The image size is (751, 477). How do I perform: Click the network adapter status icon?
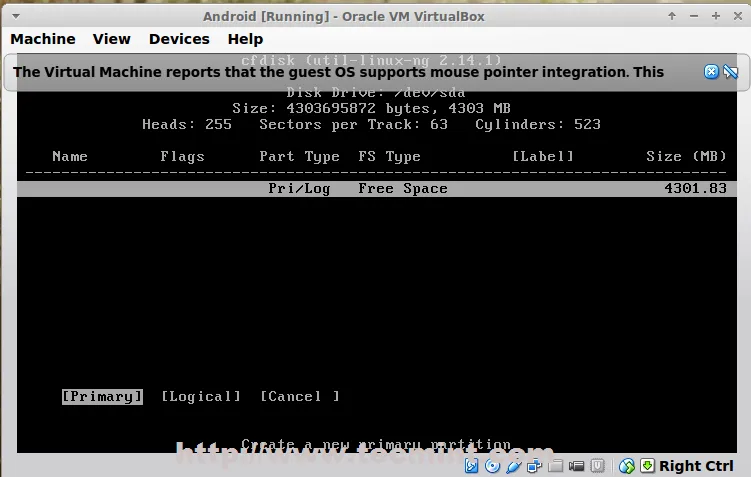click(x=534, y=466)
